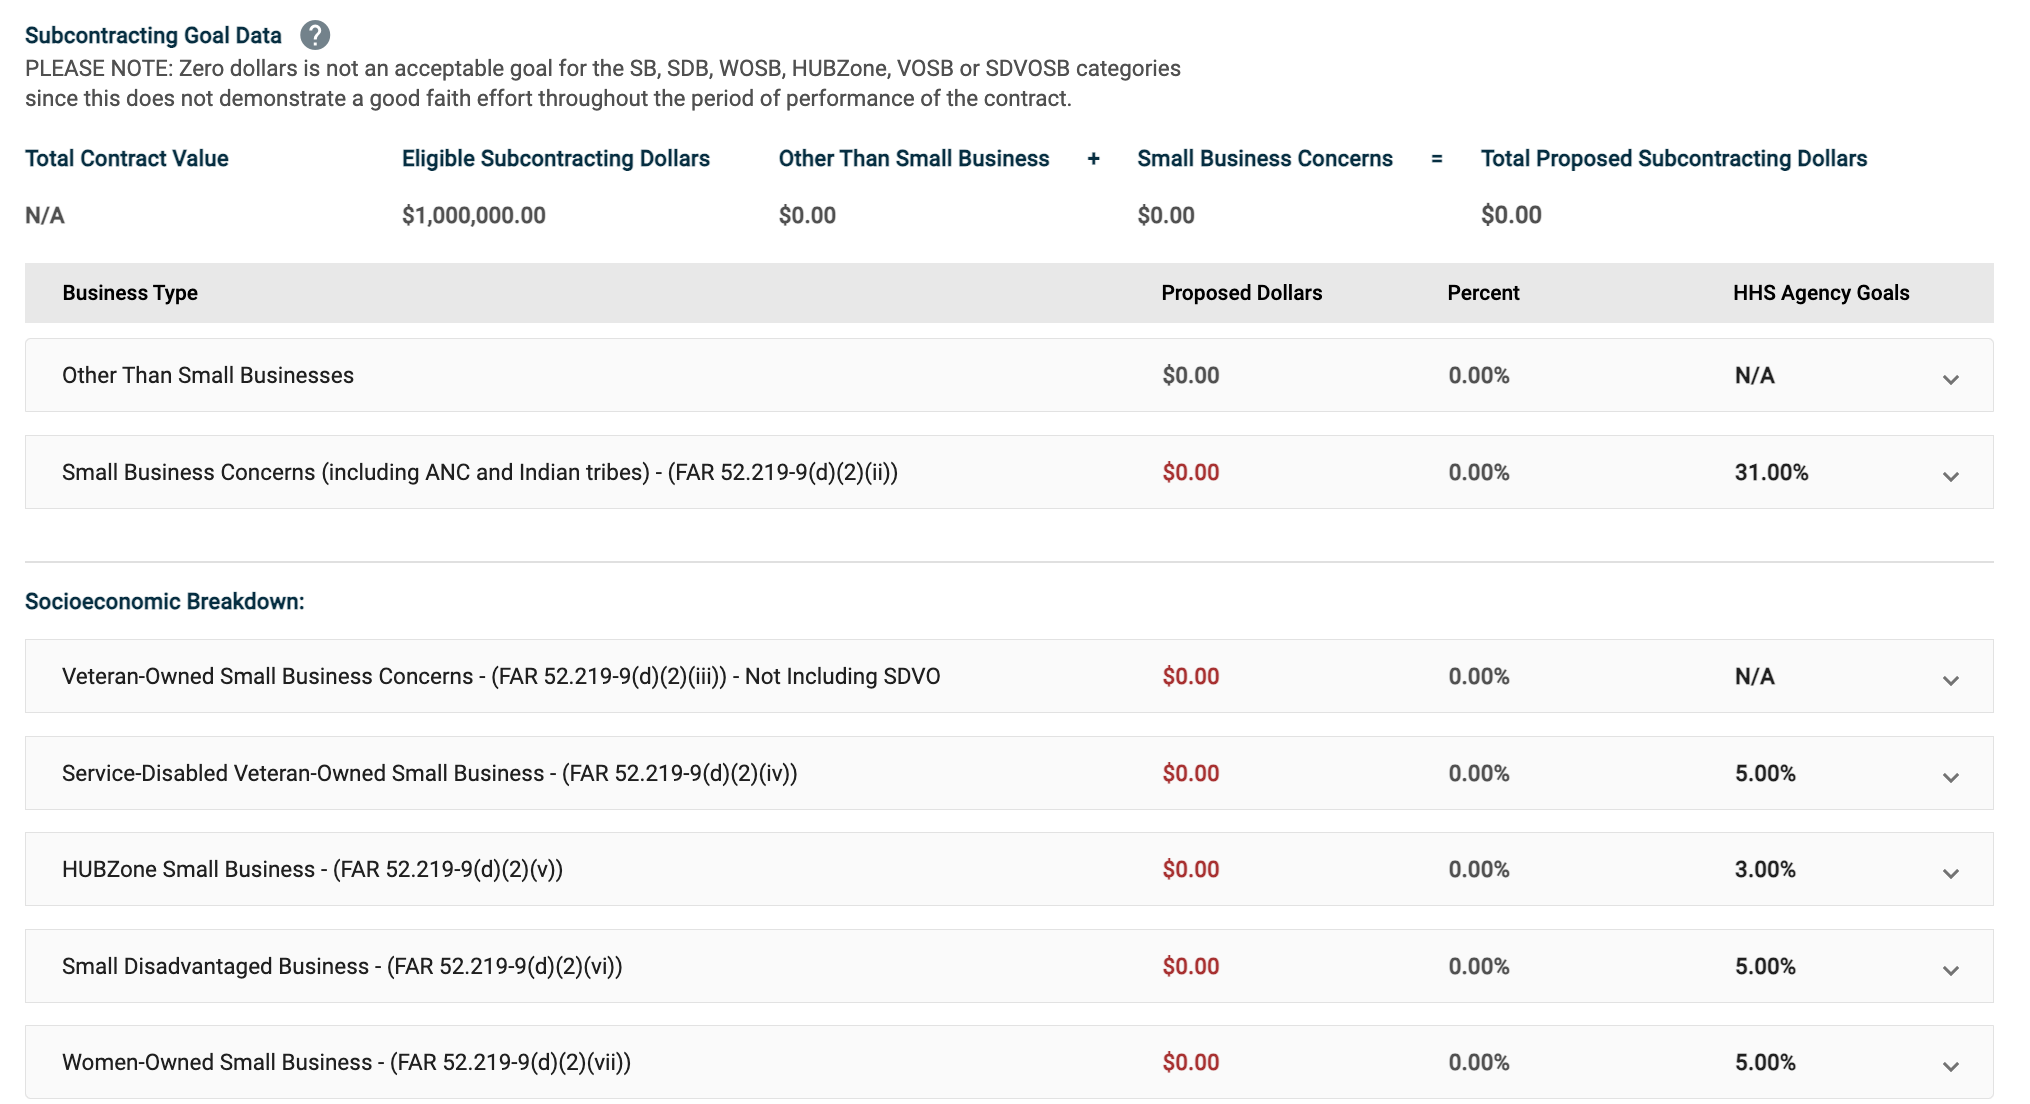
Task: Click the Proposed Dollars column header
Action: click(1241, 293)
